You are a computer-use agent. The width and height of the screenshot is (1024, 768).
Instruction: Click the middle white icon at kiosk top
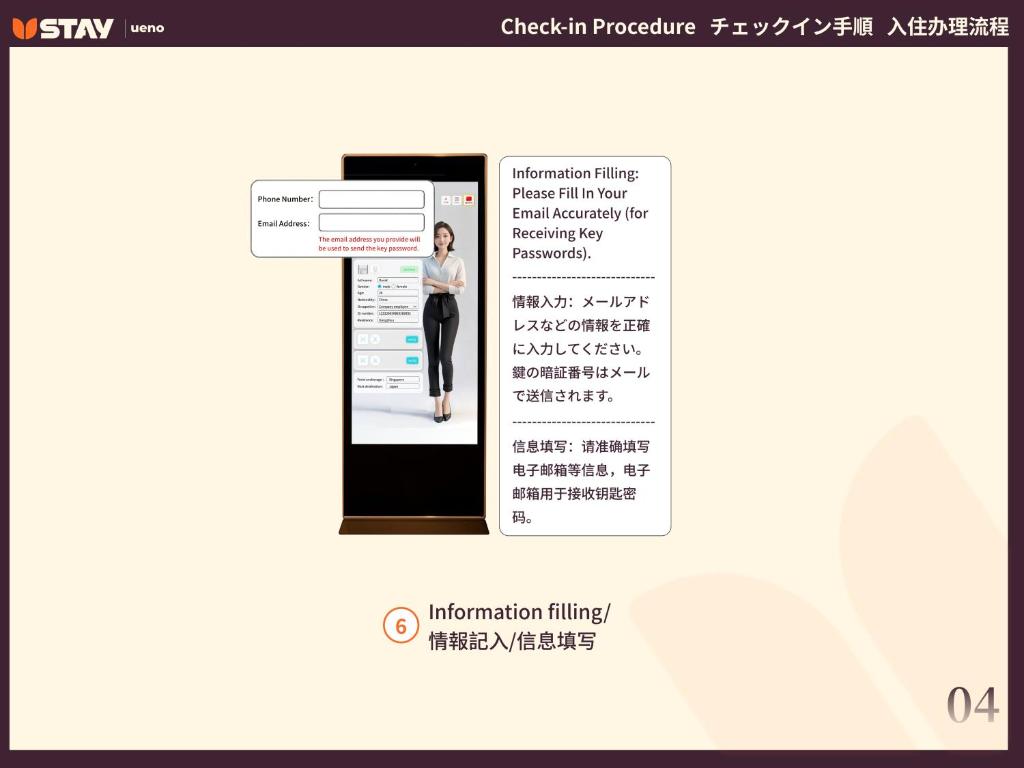point(457,199)
